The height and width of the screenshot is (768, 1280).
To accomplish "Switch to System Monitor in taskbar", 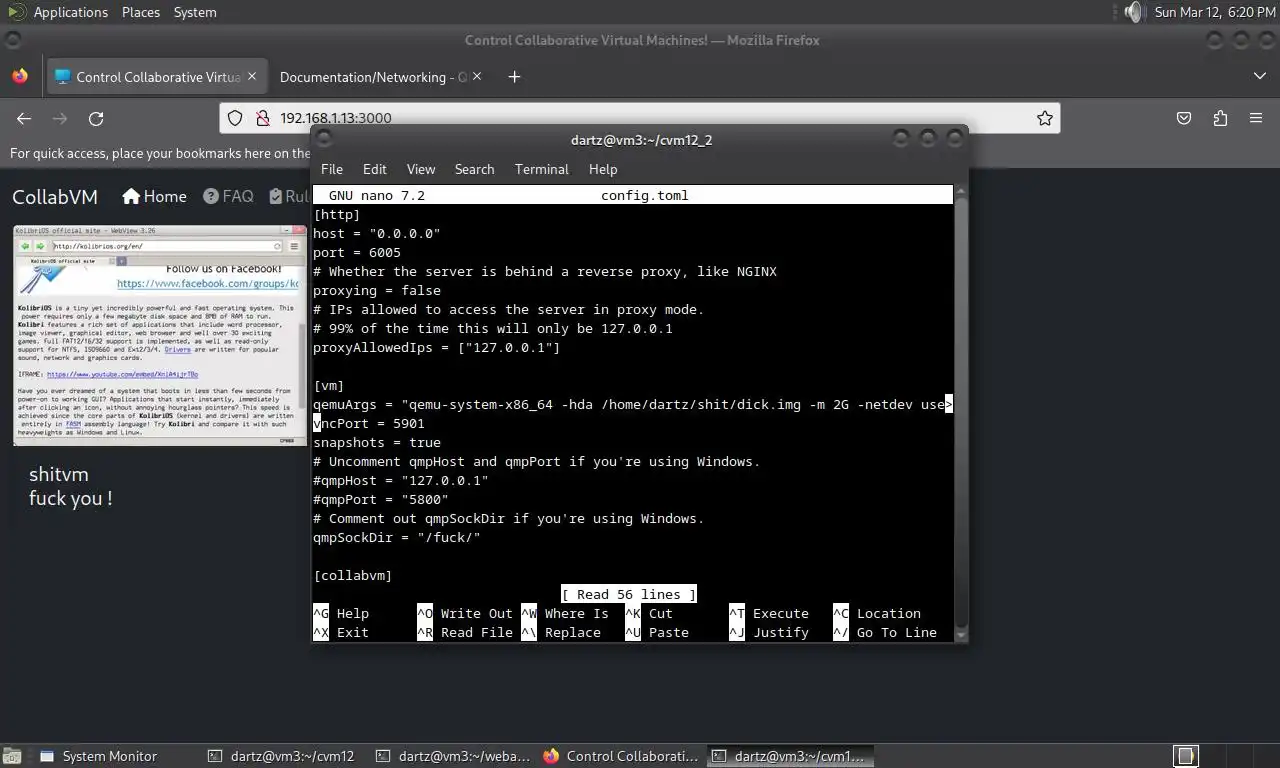I will coord(99,756).
